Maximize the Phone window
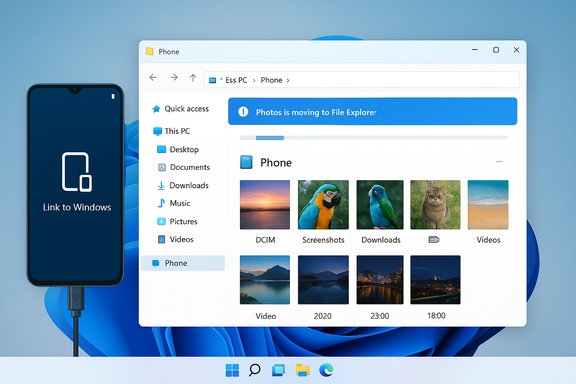 (496, 50)
